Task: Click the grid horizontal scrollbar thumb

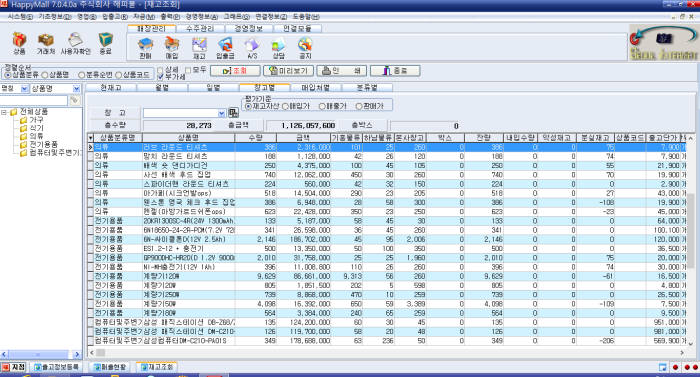Action: click(101, 353)
